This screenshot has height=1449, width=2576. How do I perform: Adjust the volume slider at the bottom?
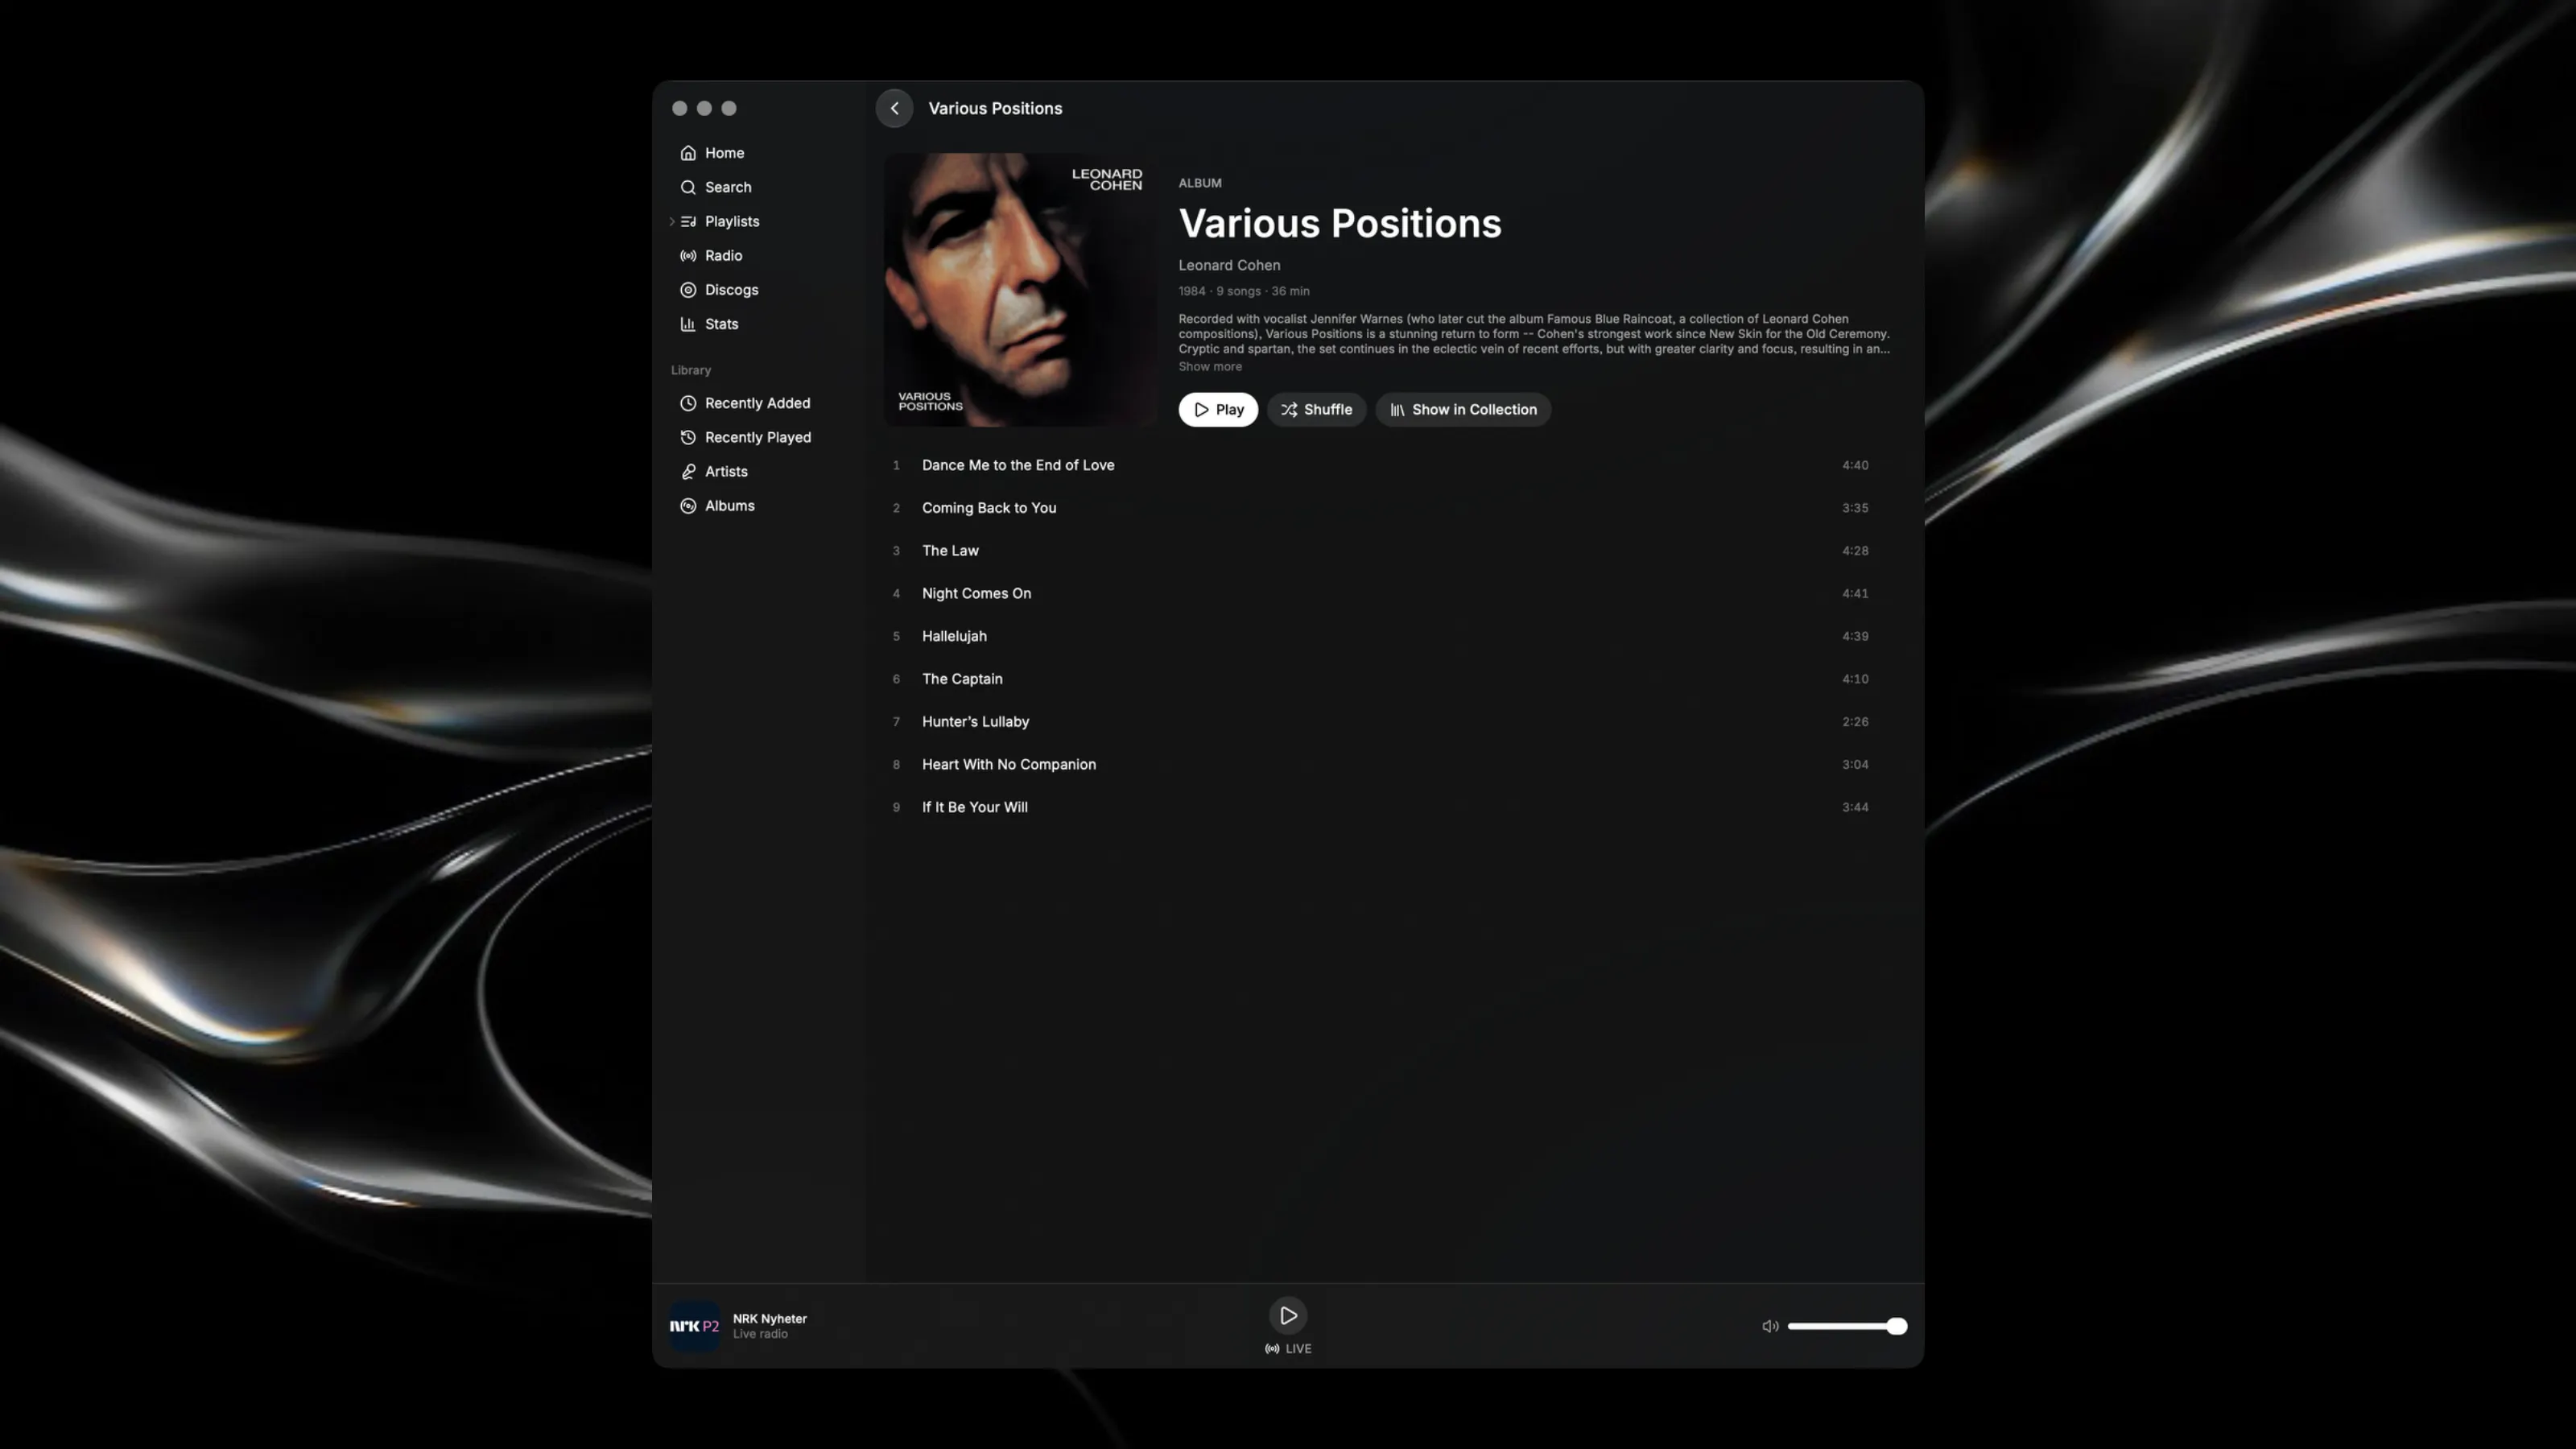coord(1847,1326)
